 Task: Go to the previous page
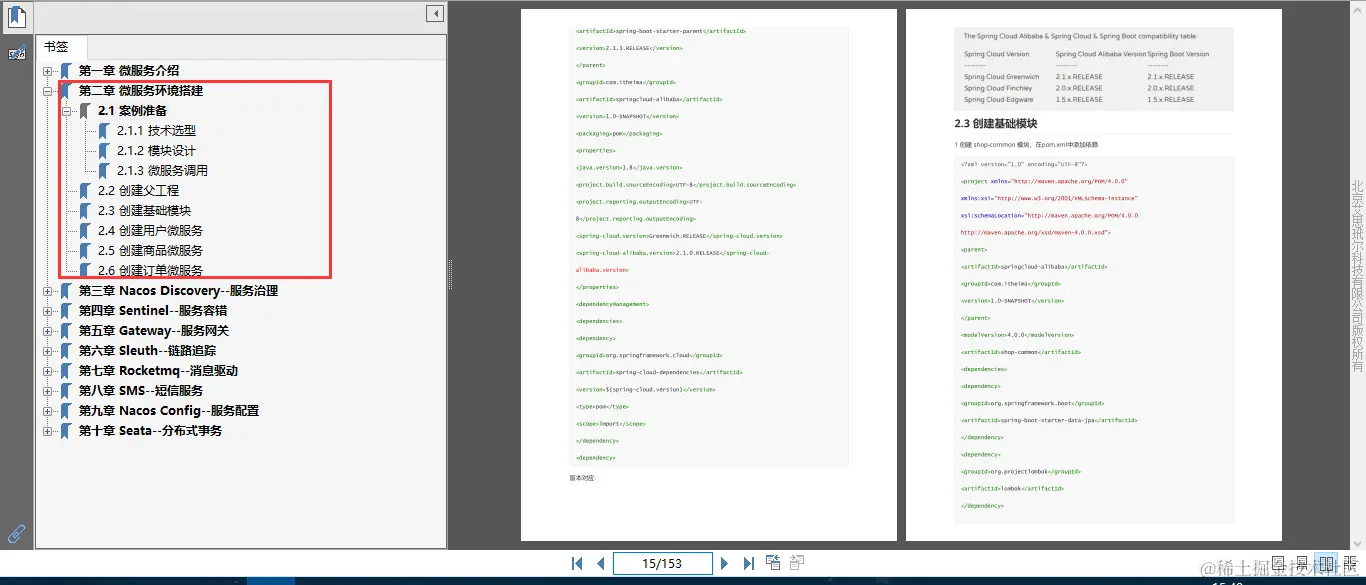click(x=600, y=563)
